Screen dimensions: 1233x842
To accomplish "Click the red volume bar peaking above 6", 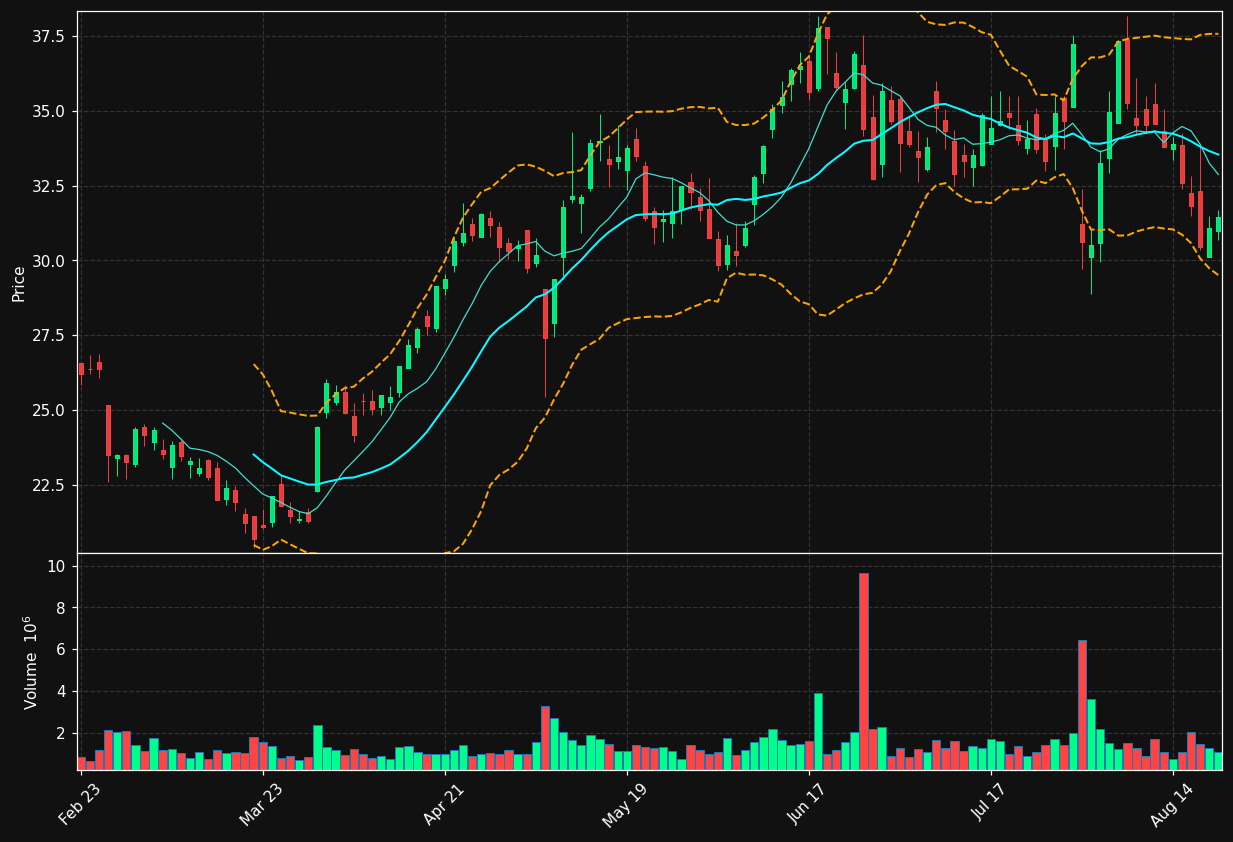I will coord(1082,705).
